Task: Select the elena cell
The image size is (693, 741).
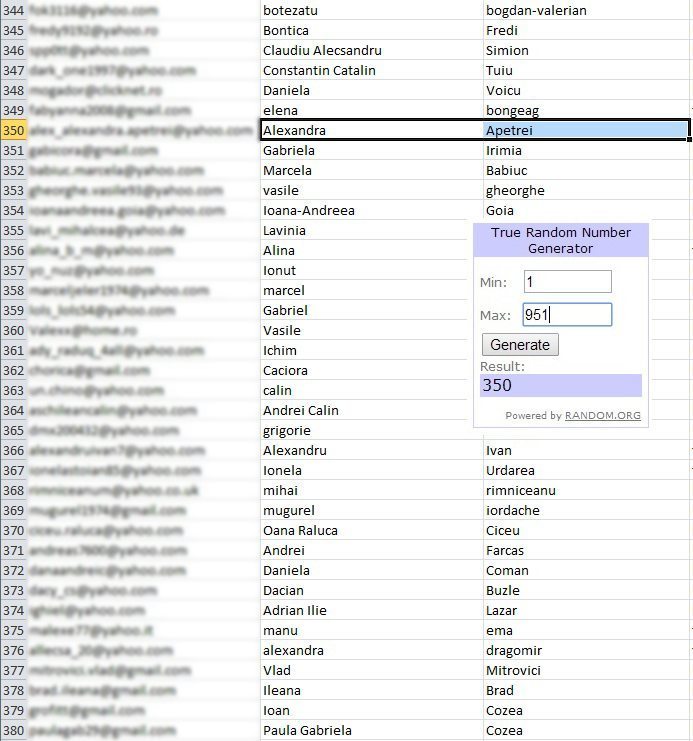Action: click(372, 111)
